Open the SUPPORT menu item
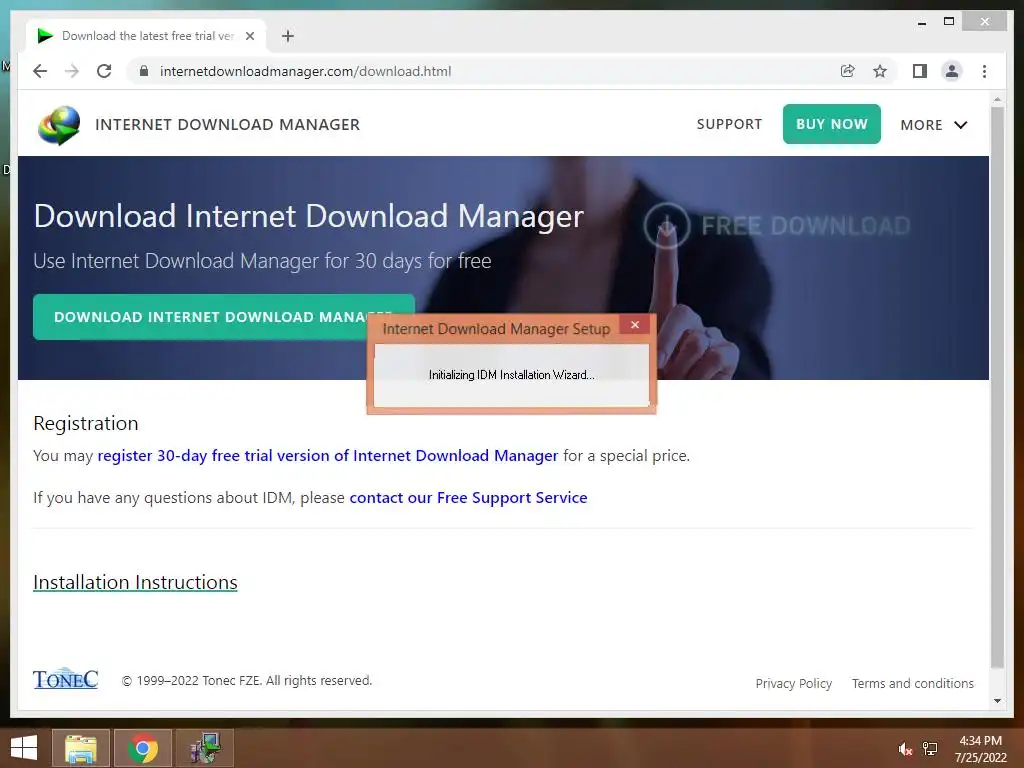The image size is (1024, 768). [x=729, y=124]
